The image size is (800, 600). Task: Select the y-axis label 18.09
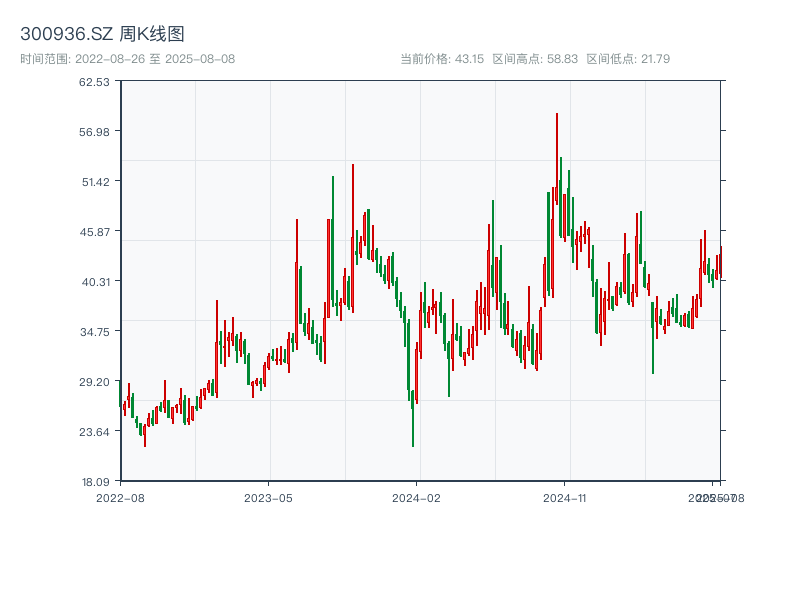pos(95,482)
